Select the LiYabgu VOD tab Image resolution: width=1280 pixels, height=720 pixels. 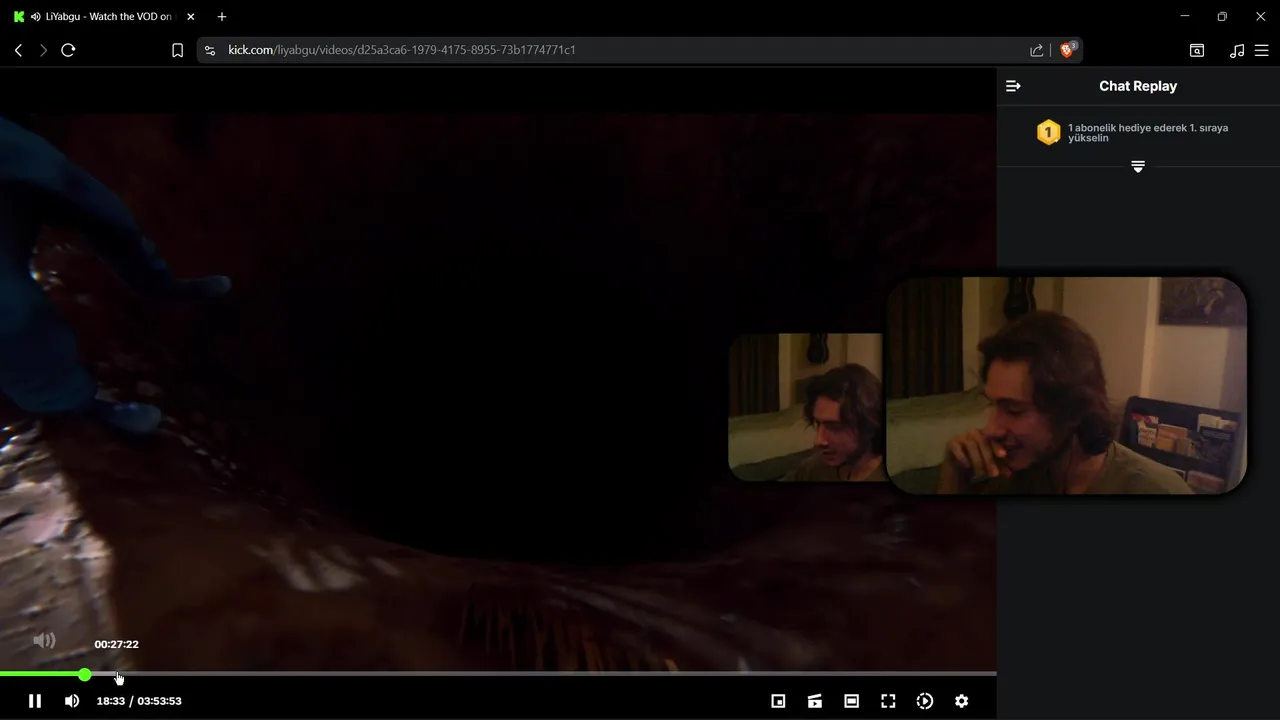103,17
